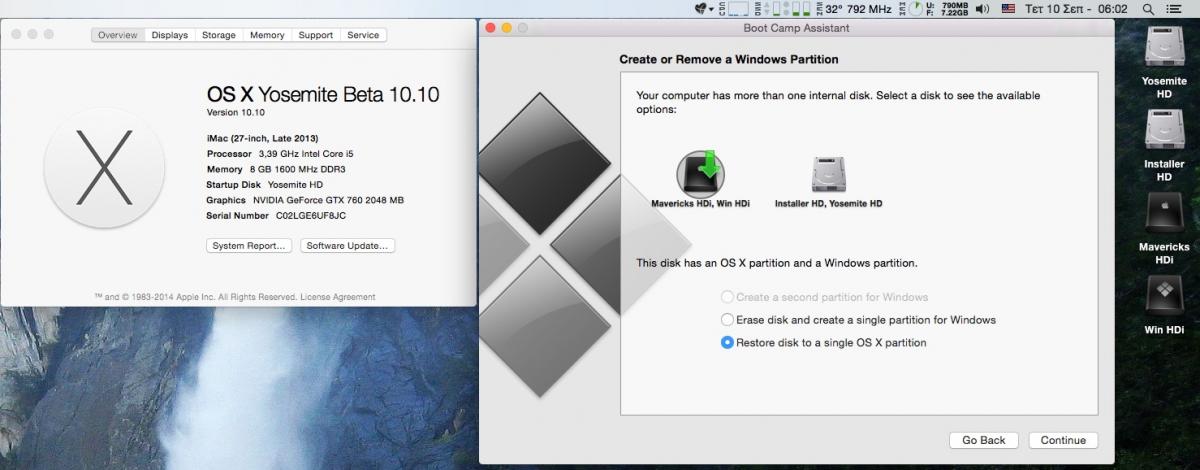
Task: Switch to the Service tab
Action: click(363, 35)
